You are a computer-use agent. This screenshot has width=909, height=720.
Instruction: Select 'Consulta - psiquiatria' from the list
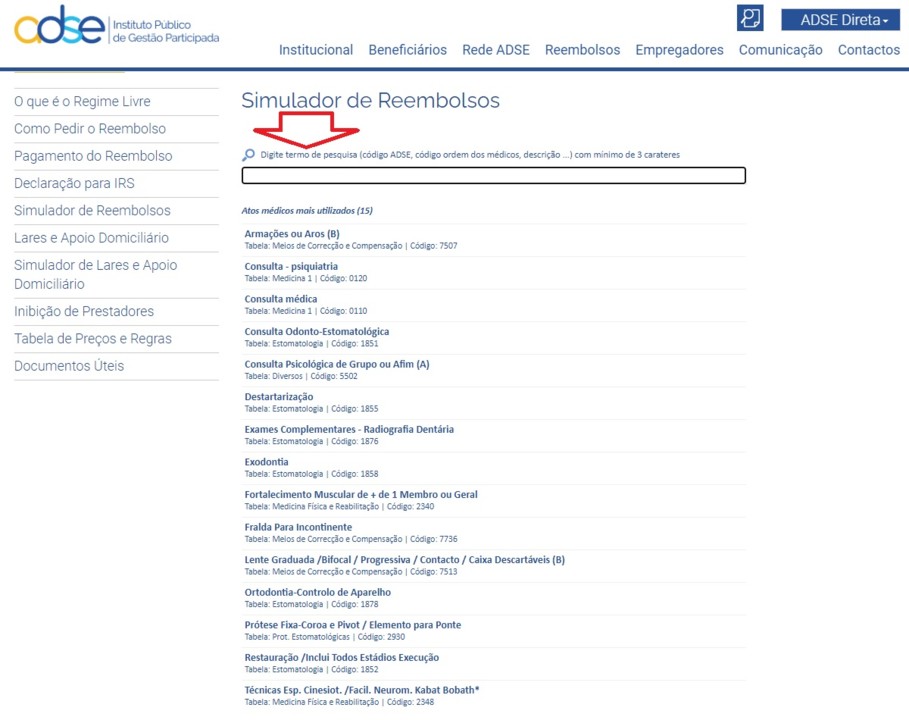pyautogui.click(x=291, y=267)
